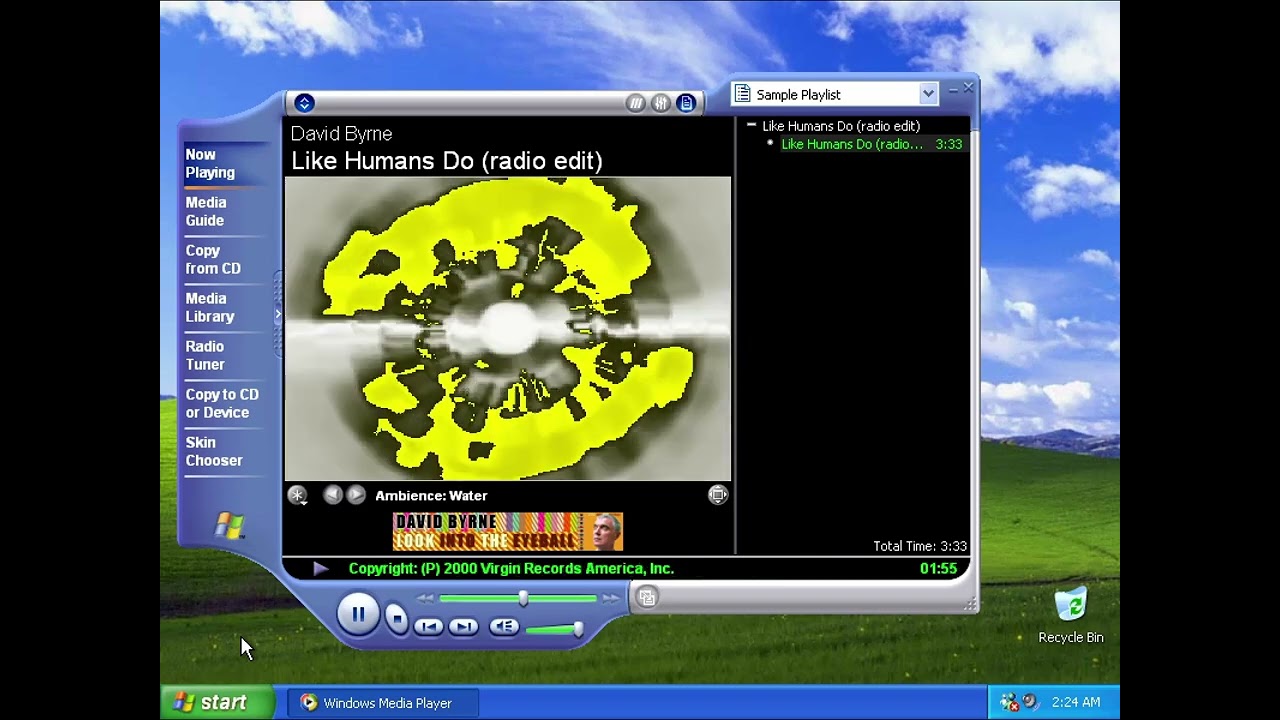This screenshot has width=1280, height=720.
Task: Click the Total Time: 3:33 label
Action: 920,546
